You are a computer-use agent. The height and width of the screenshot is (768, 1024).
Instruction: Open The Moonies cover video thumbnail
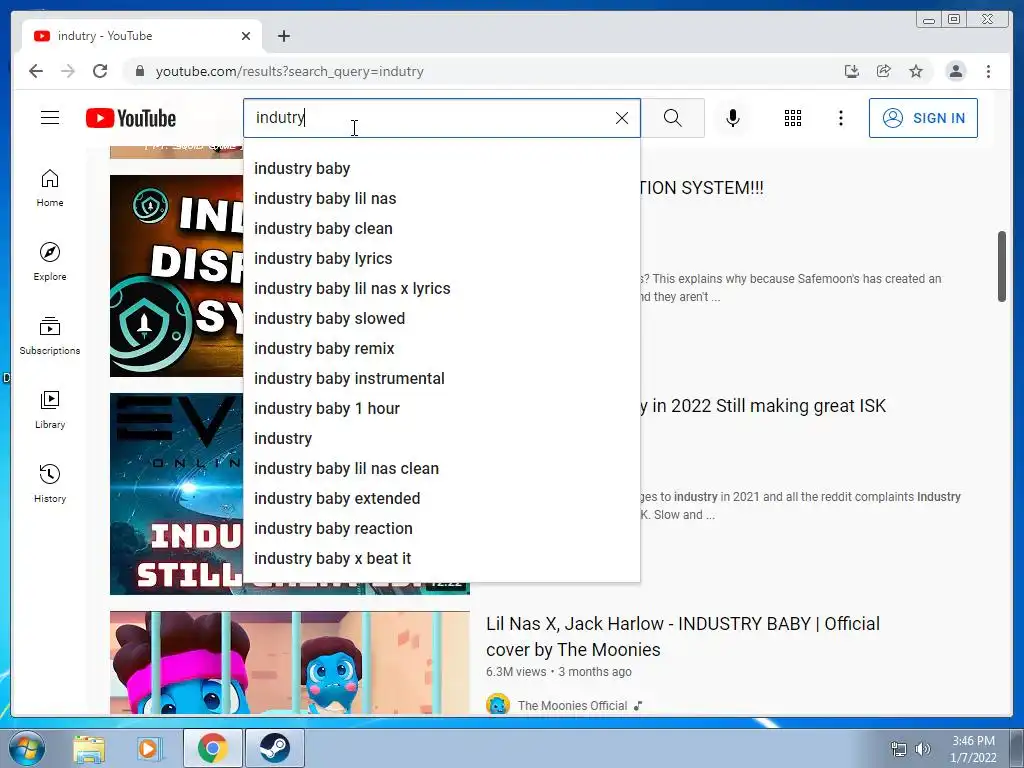(290, 662)
